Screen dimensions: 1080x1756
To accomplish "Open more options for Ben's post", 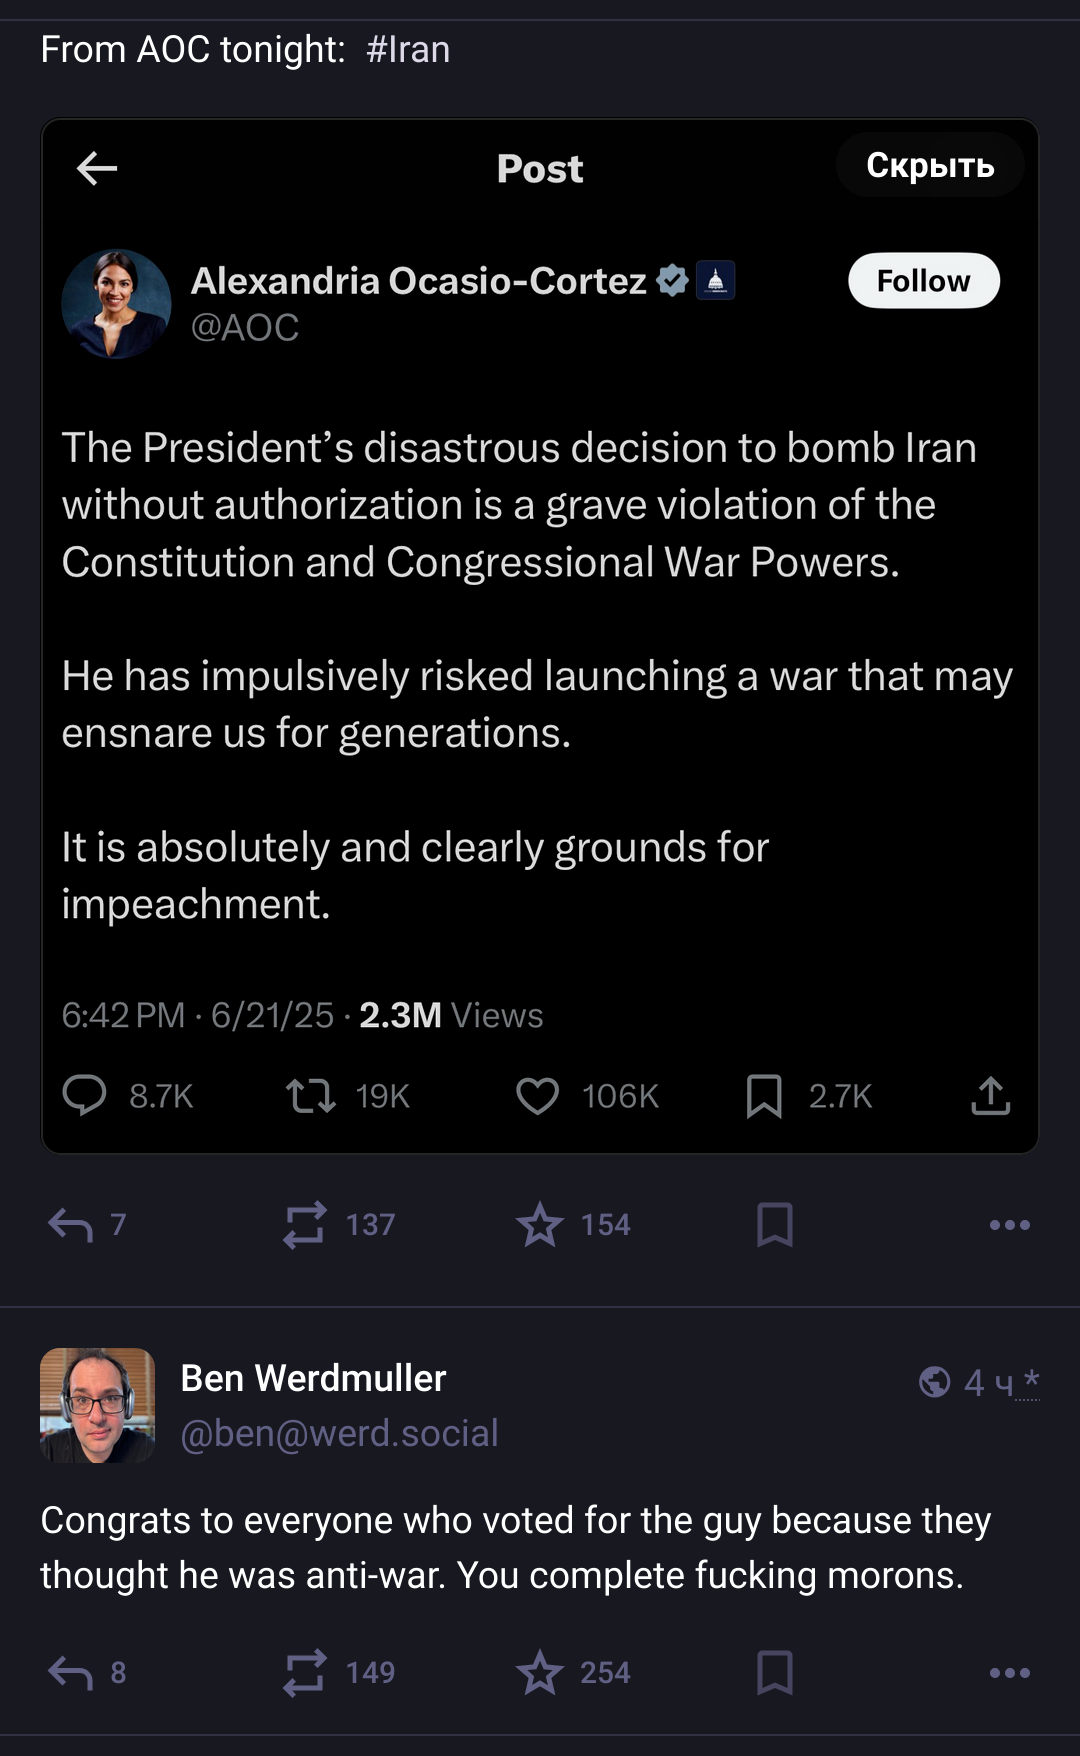I will pos(1009,1672).
